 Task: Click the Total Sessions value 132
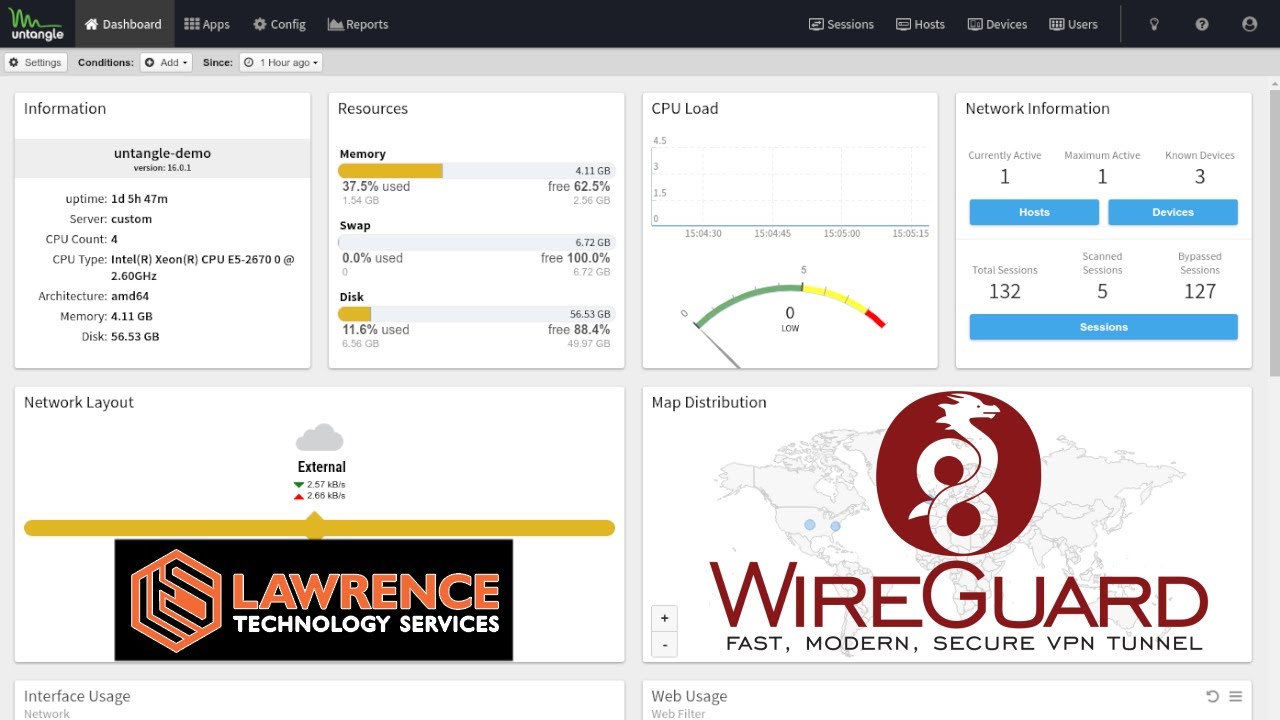pyautogui.click(x=1005, y=291)
